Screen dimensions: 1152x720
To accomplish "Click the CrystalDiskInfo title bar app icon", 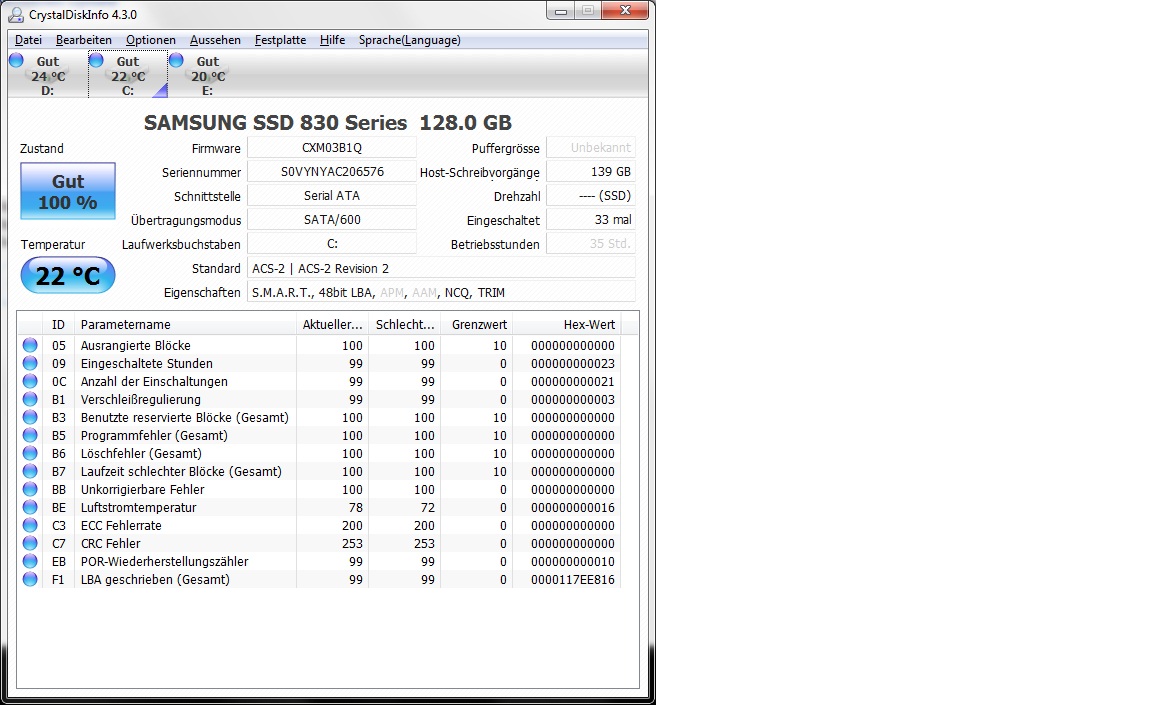I will click(15, 14).
